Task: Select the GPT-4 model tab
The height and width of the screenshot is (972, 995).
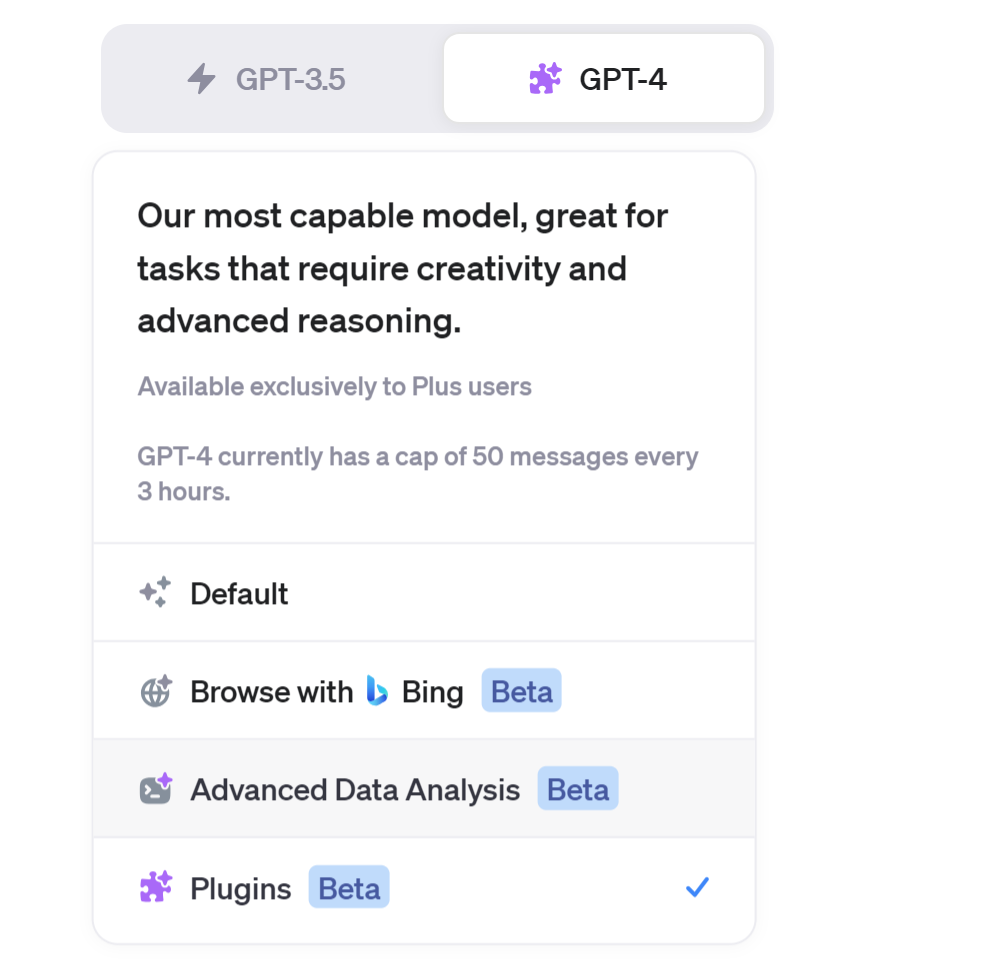Action: pos(603,79)
